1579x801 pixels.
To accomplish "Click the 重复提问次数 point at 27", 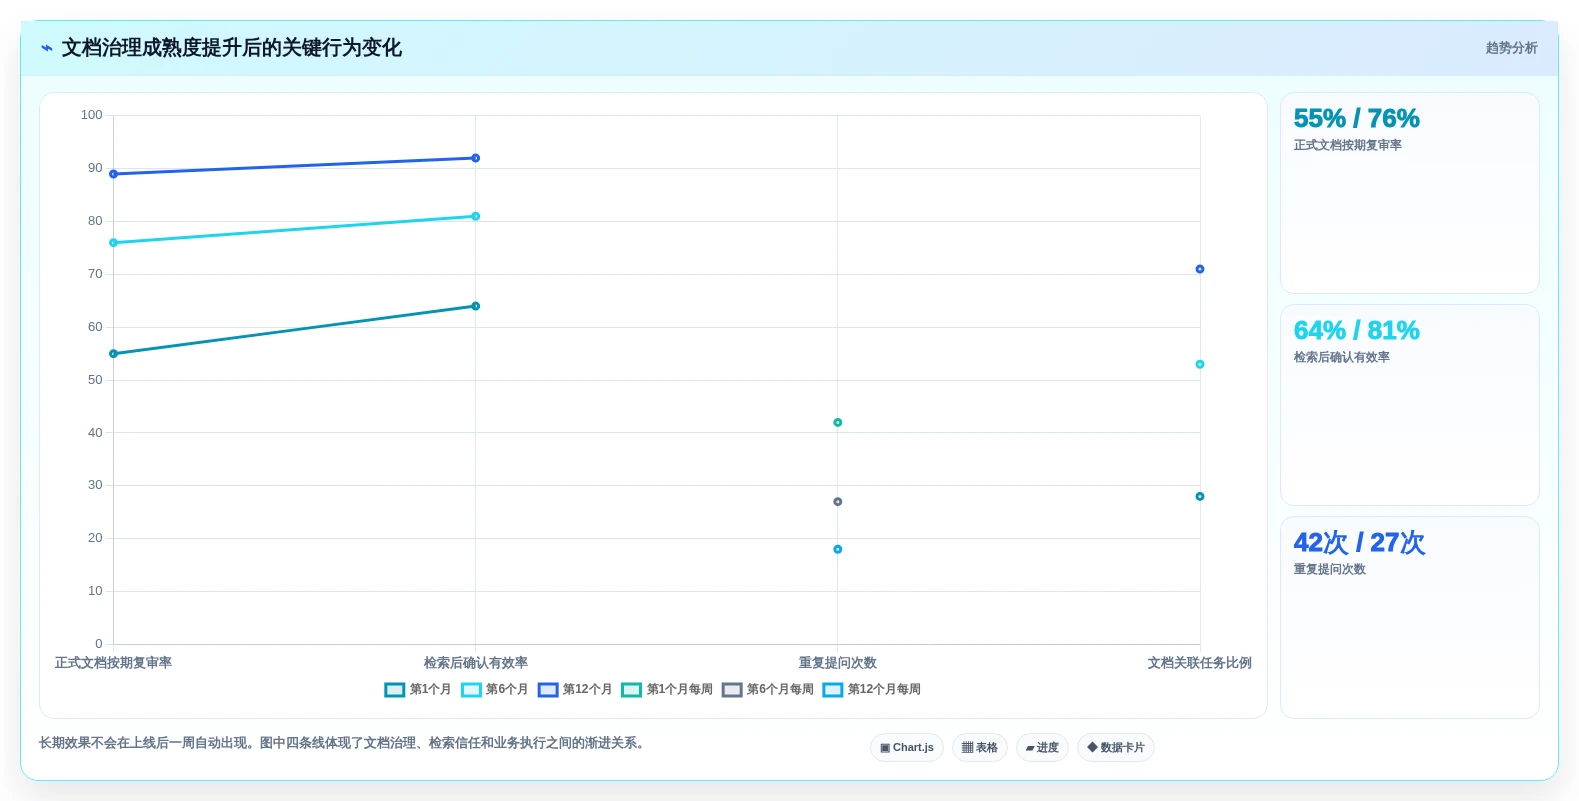I will coord(838,502).
